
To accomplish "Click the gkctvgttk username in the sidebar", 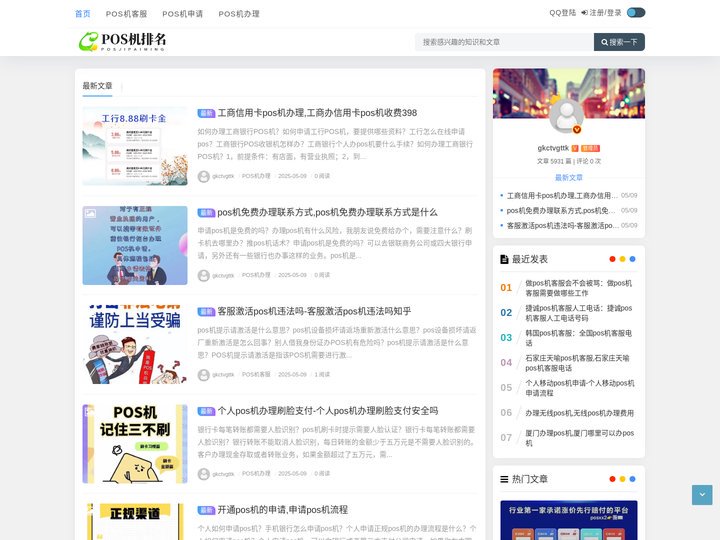I will (553, 148).
